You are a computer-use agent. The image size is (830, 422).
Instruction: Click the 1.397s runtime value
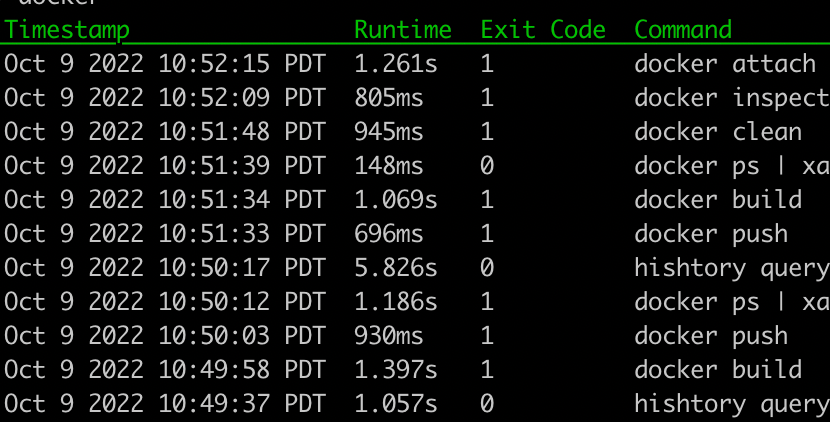[396, 370]
